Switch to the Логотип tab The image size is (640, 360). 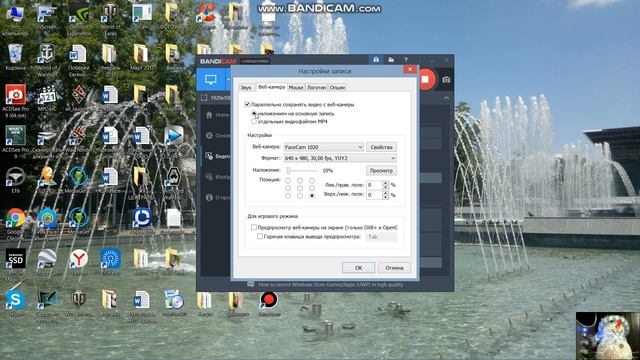(316, 88)
